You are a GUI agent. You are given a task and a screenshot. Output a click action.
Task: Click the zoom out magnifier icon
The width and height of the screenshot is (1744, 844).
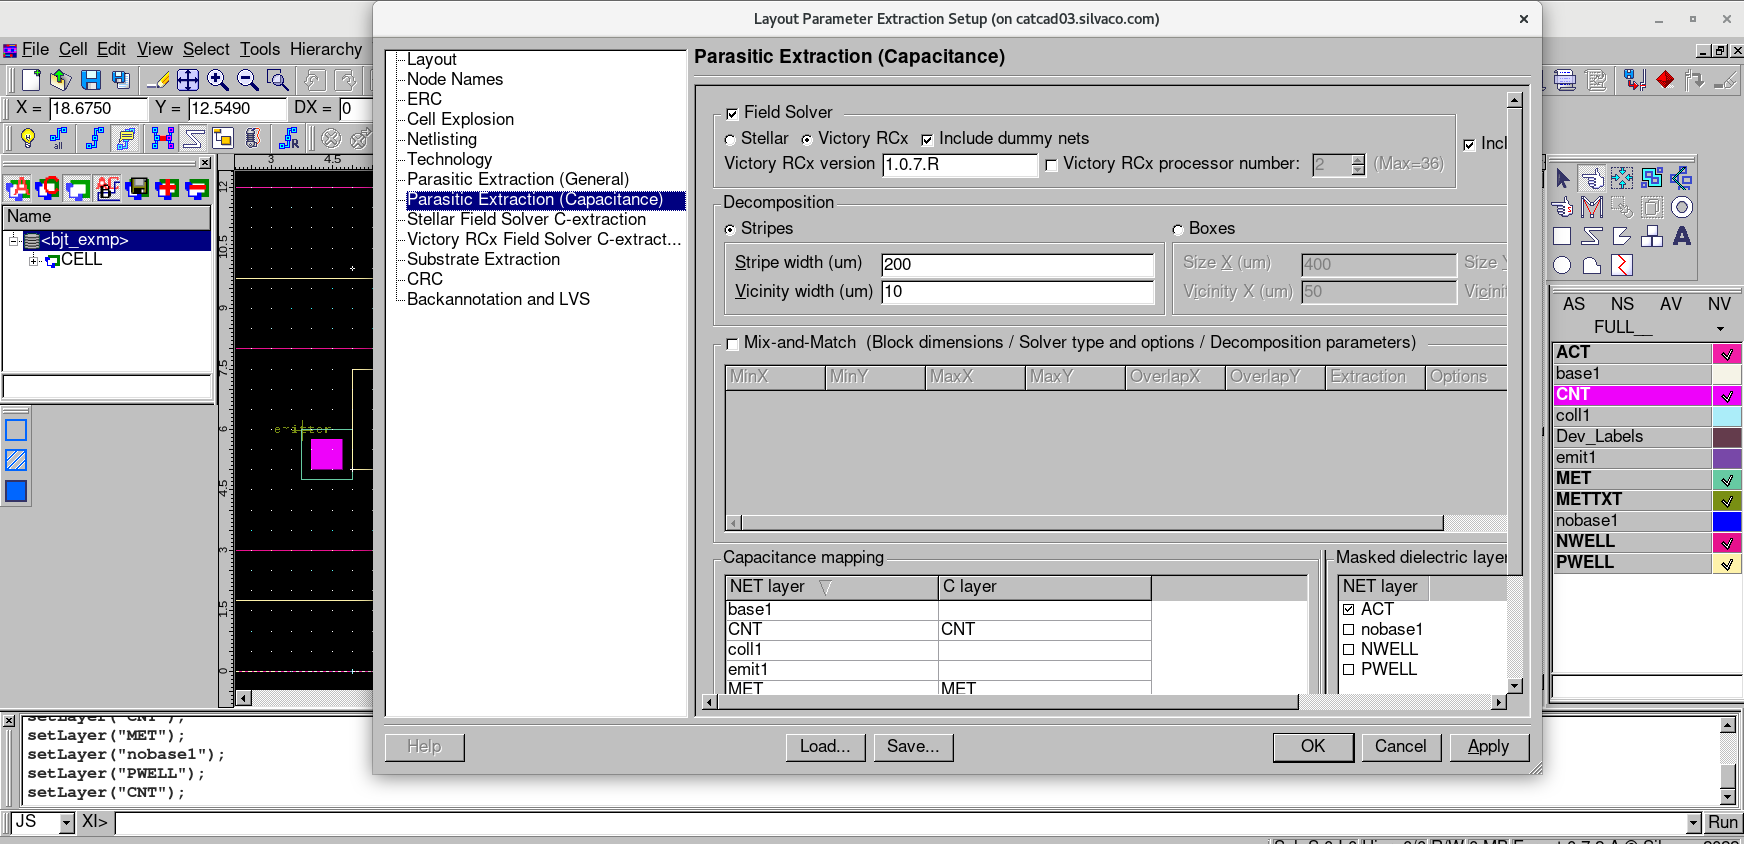pyautogui.click(x=248, y=80)
